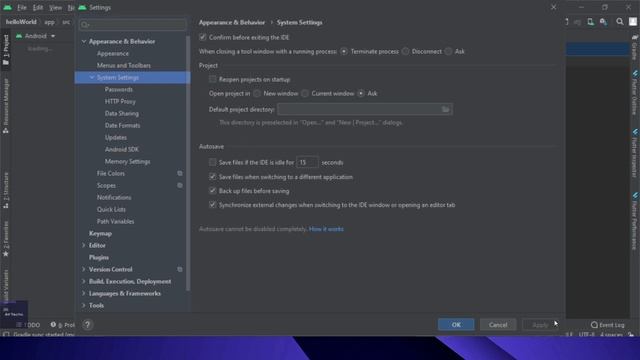Uncheck Confirm before exiting the IDE
Image resolution: width=640 pixels, height=360 pixels.
click(x=202, y=37)
